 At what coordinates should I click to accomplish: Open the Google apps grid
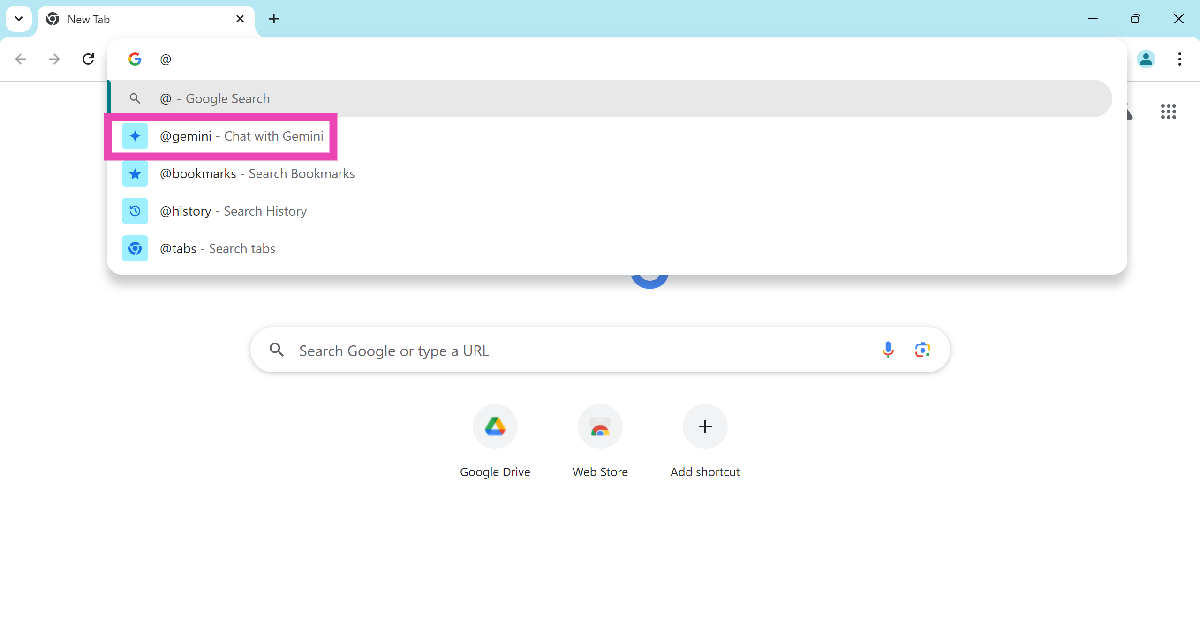click(1168, 112)
